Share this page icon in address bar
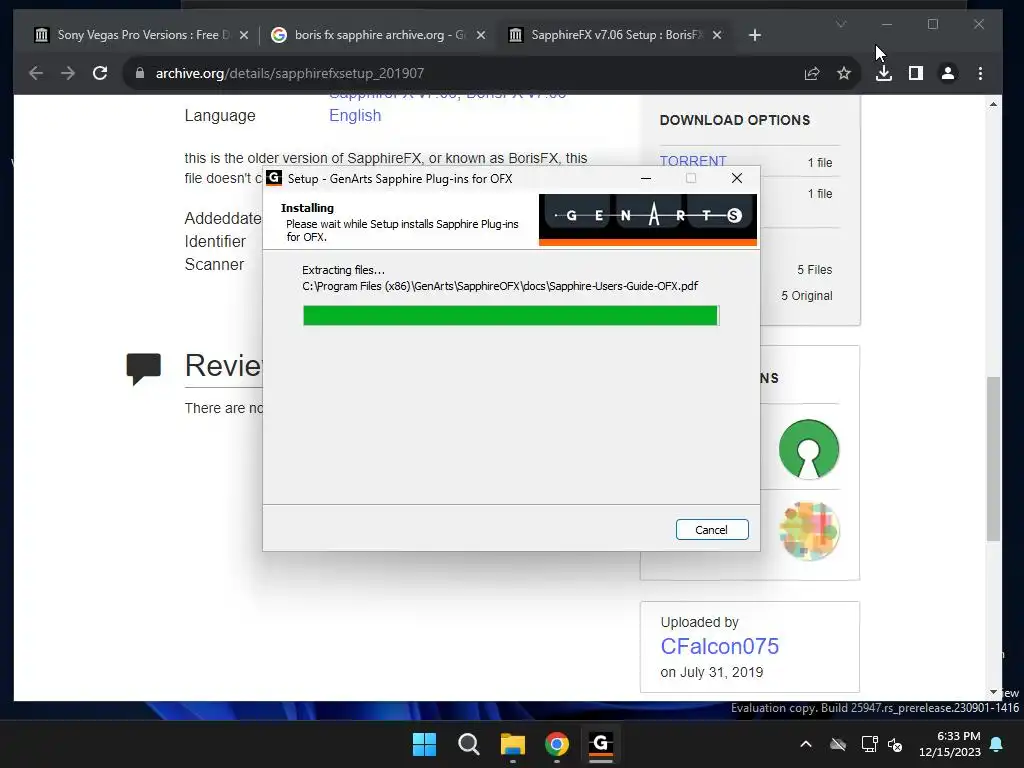Screen dimensions: 1024x768 coord(812,73)
